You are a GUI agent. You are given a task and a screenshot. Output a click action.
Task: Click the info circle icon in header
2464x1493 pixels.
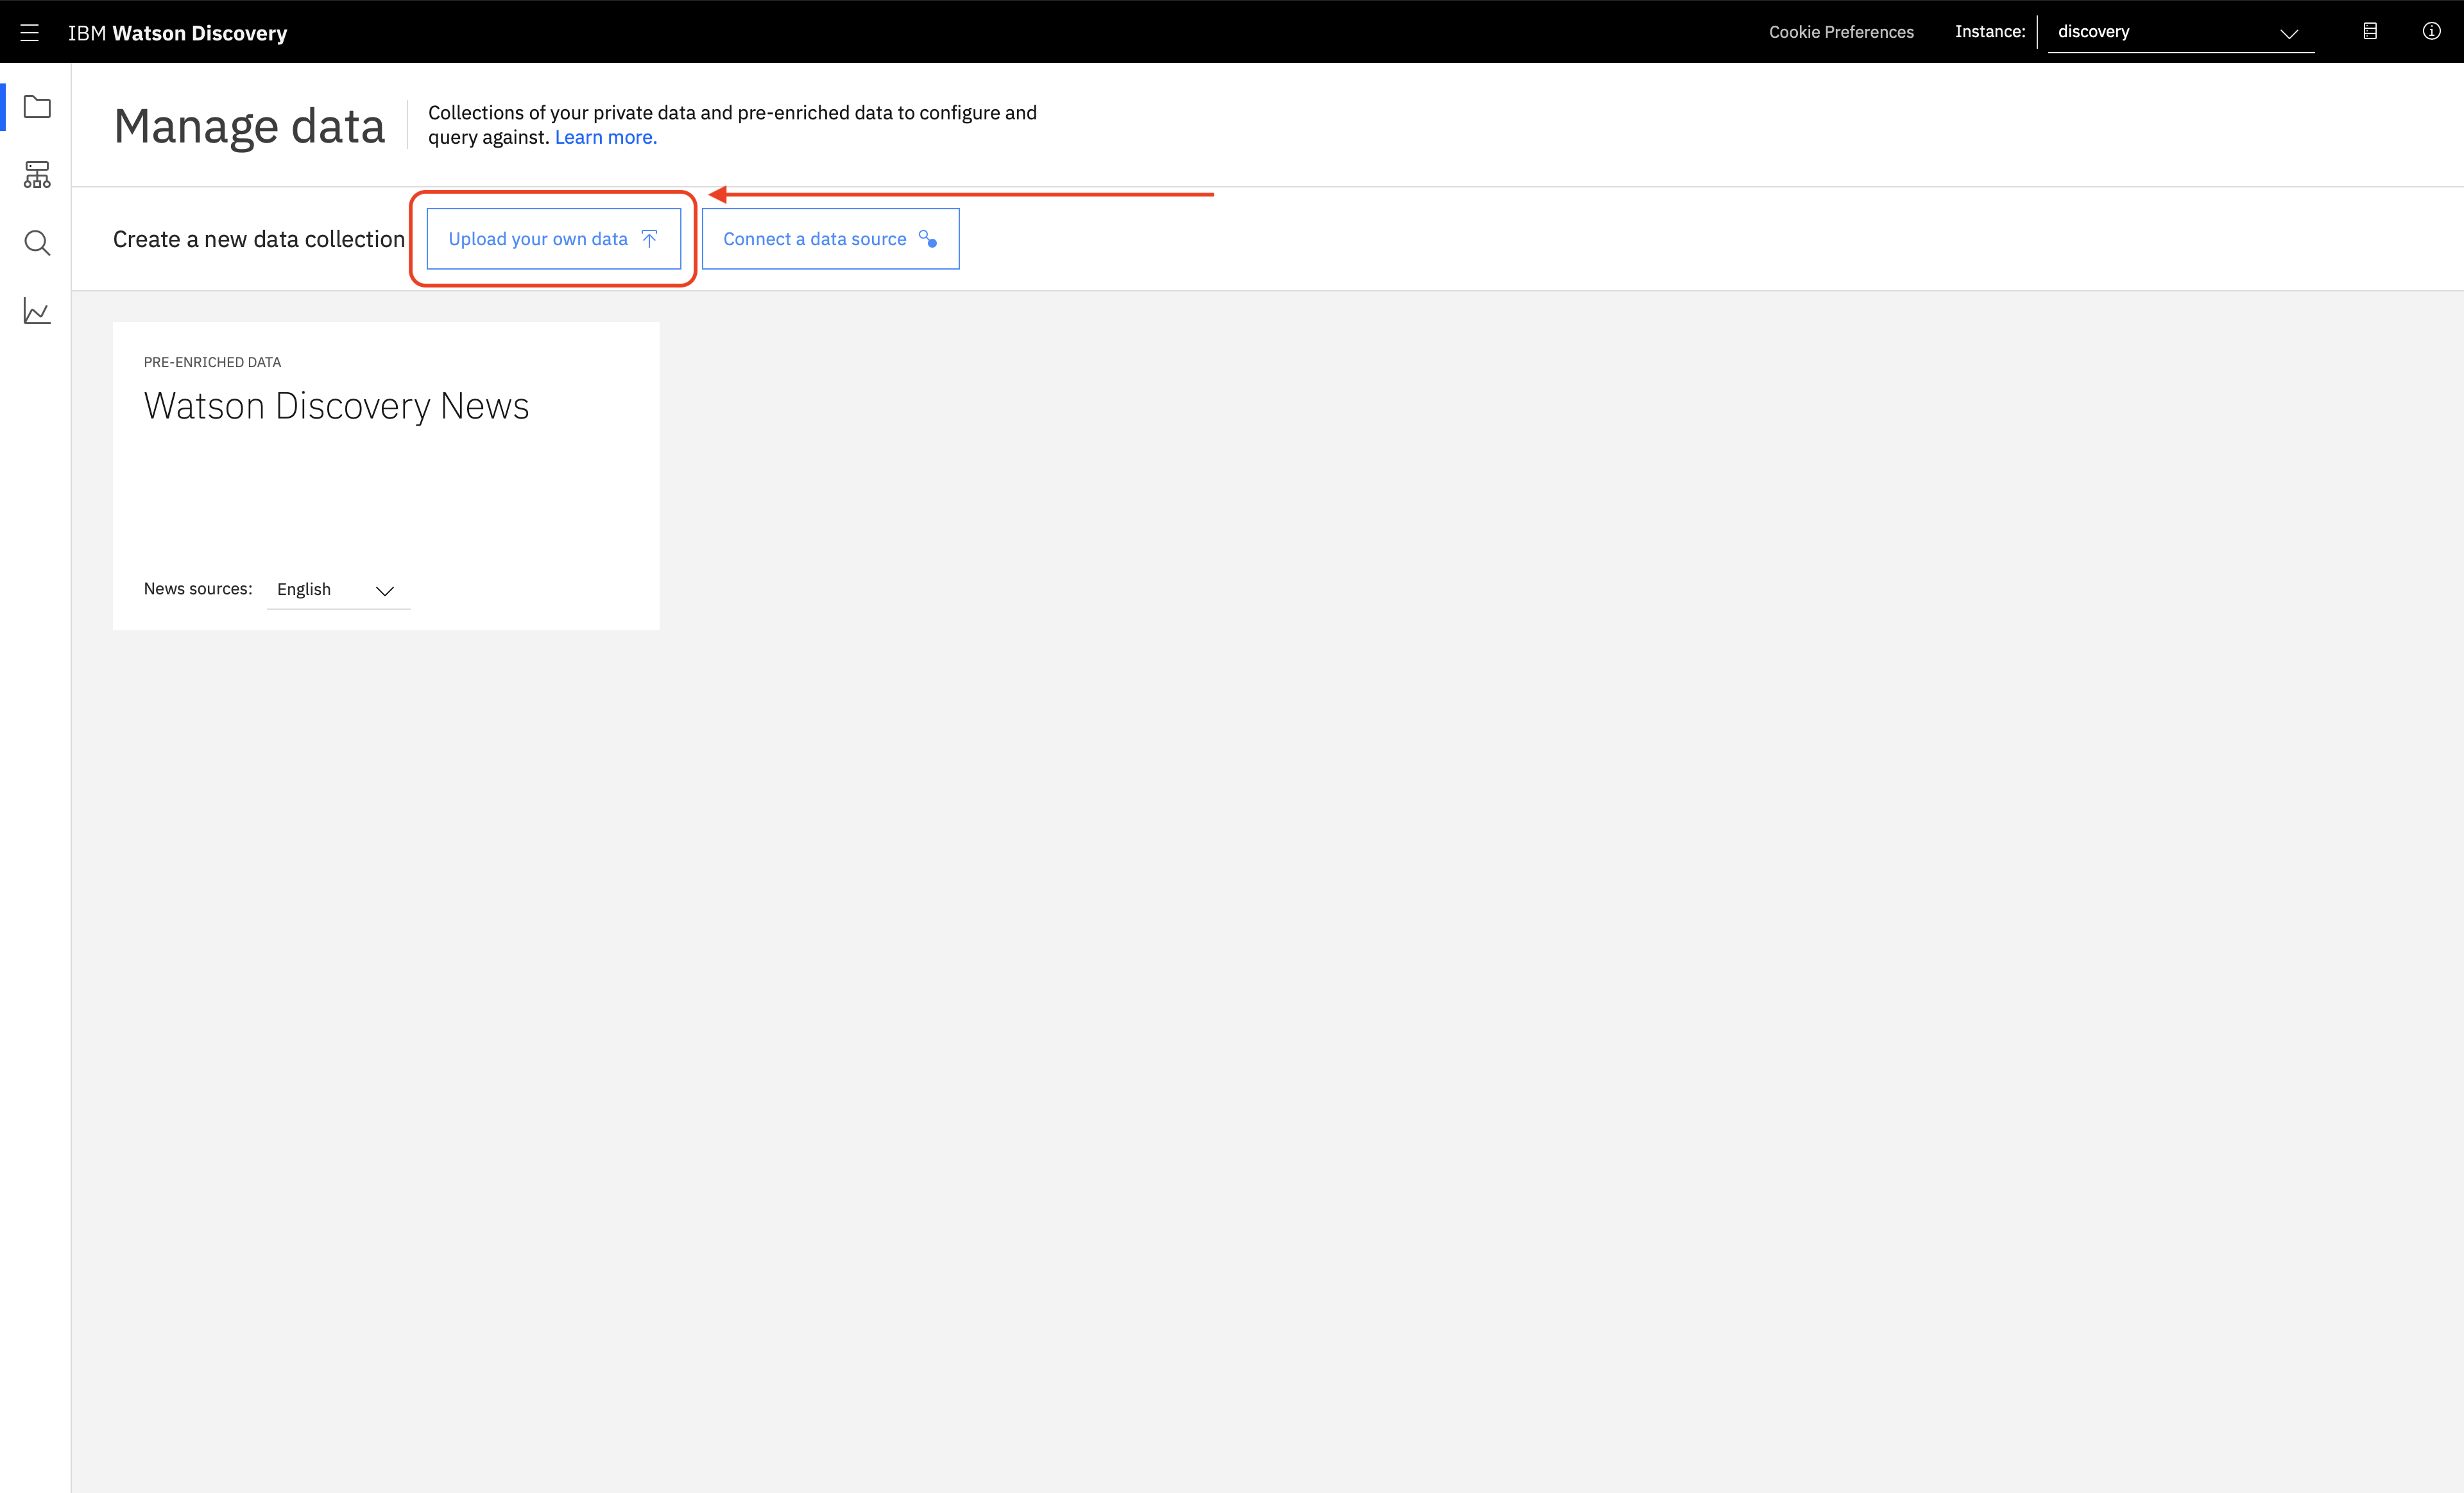2431,31
